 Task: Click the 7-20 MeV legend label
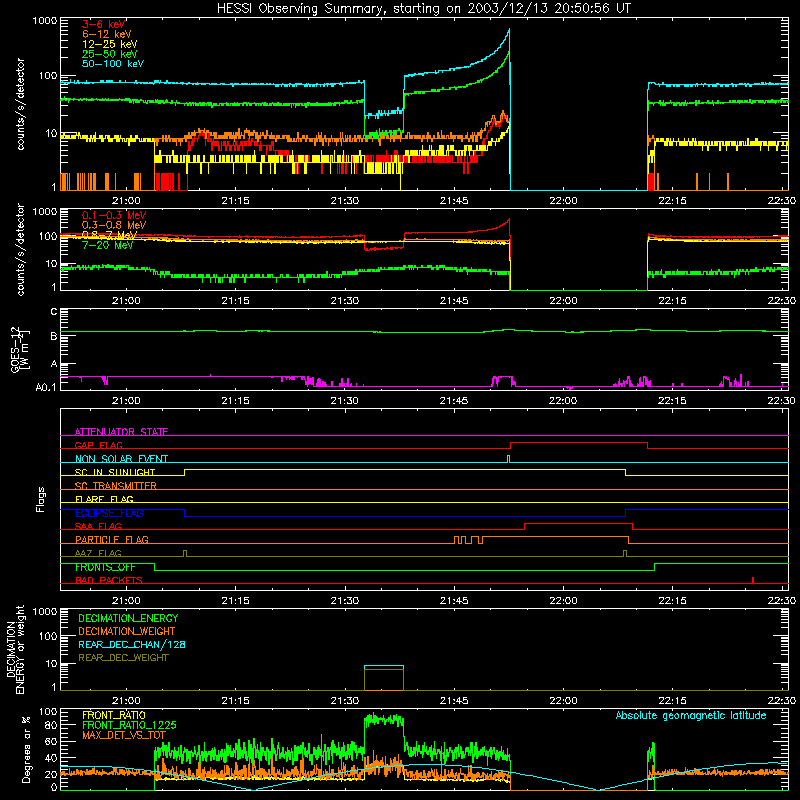[x=108, y=245]
